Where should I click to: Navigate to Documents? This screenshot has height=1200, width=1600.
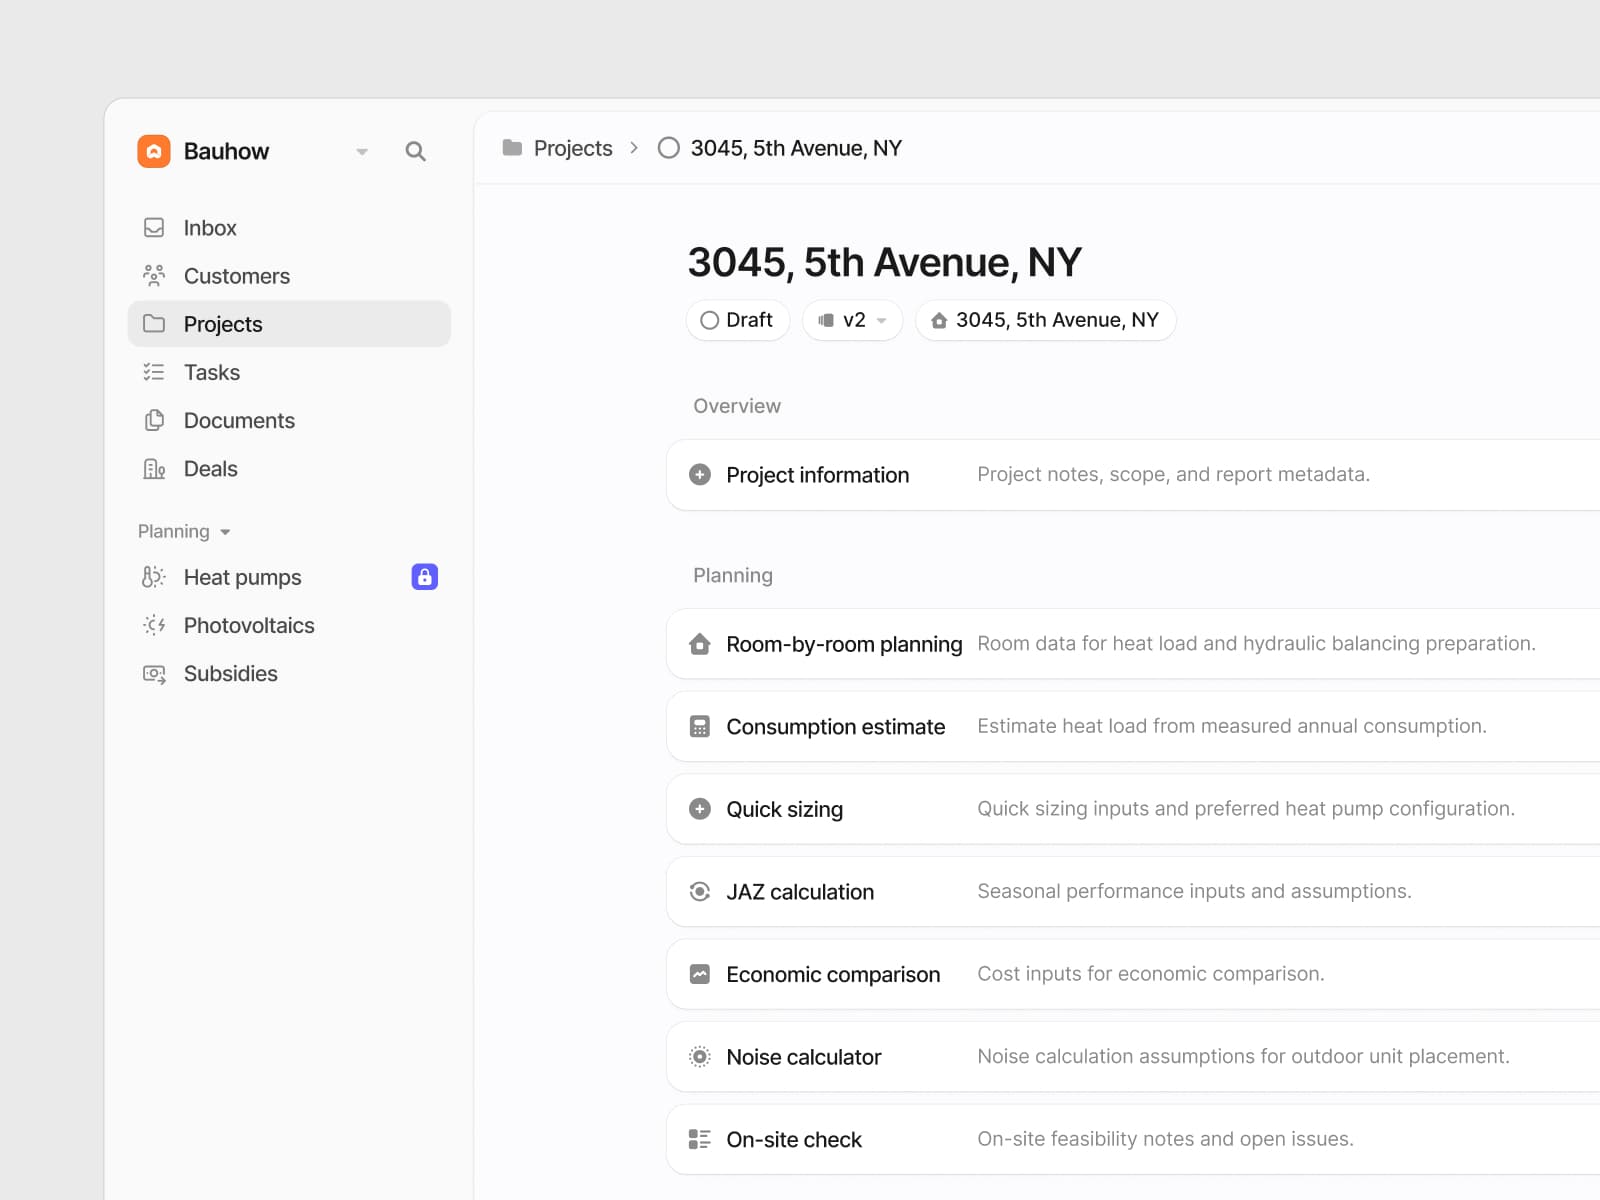pos(289,420)
